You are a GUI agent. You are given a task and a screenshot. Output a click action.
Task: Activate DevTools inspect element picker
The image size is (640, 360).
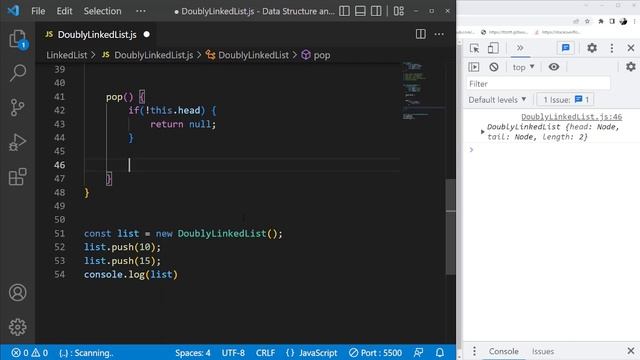click(474, 48)
